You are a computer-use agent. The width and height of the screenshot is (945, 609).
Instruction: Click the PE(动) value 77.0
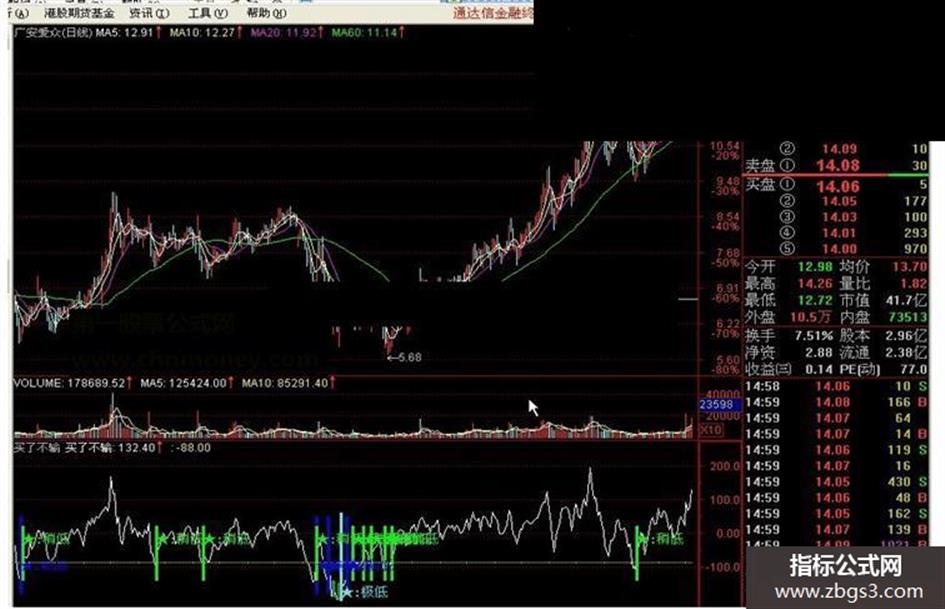[914, 369]
